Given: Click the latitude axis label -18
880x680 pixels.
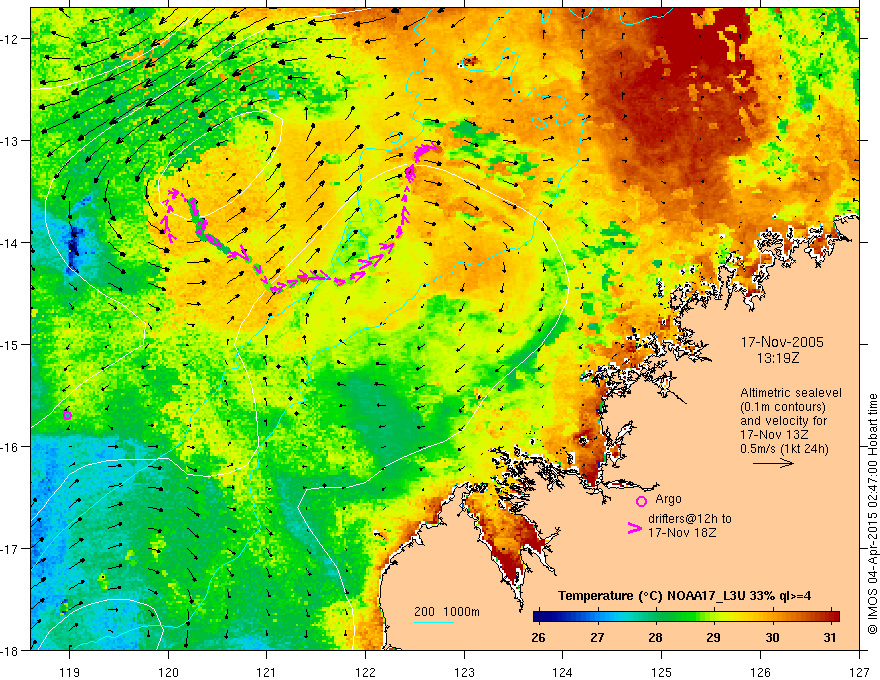Looking at the screenshot, I should click(x=11, y=650).
